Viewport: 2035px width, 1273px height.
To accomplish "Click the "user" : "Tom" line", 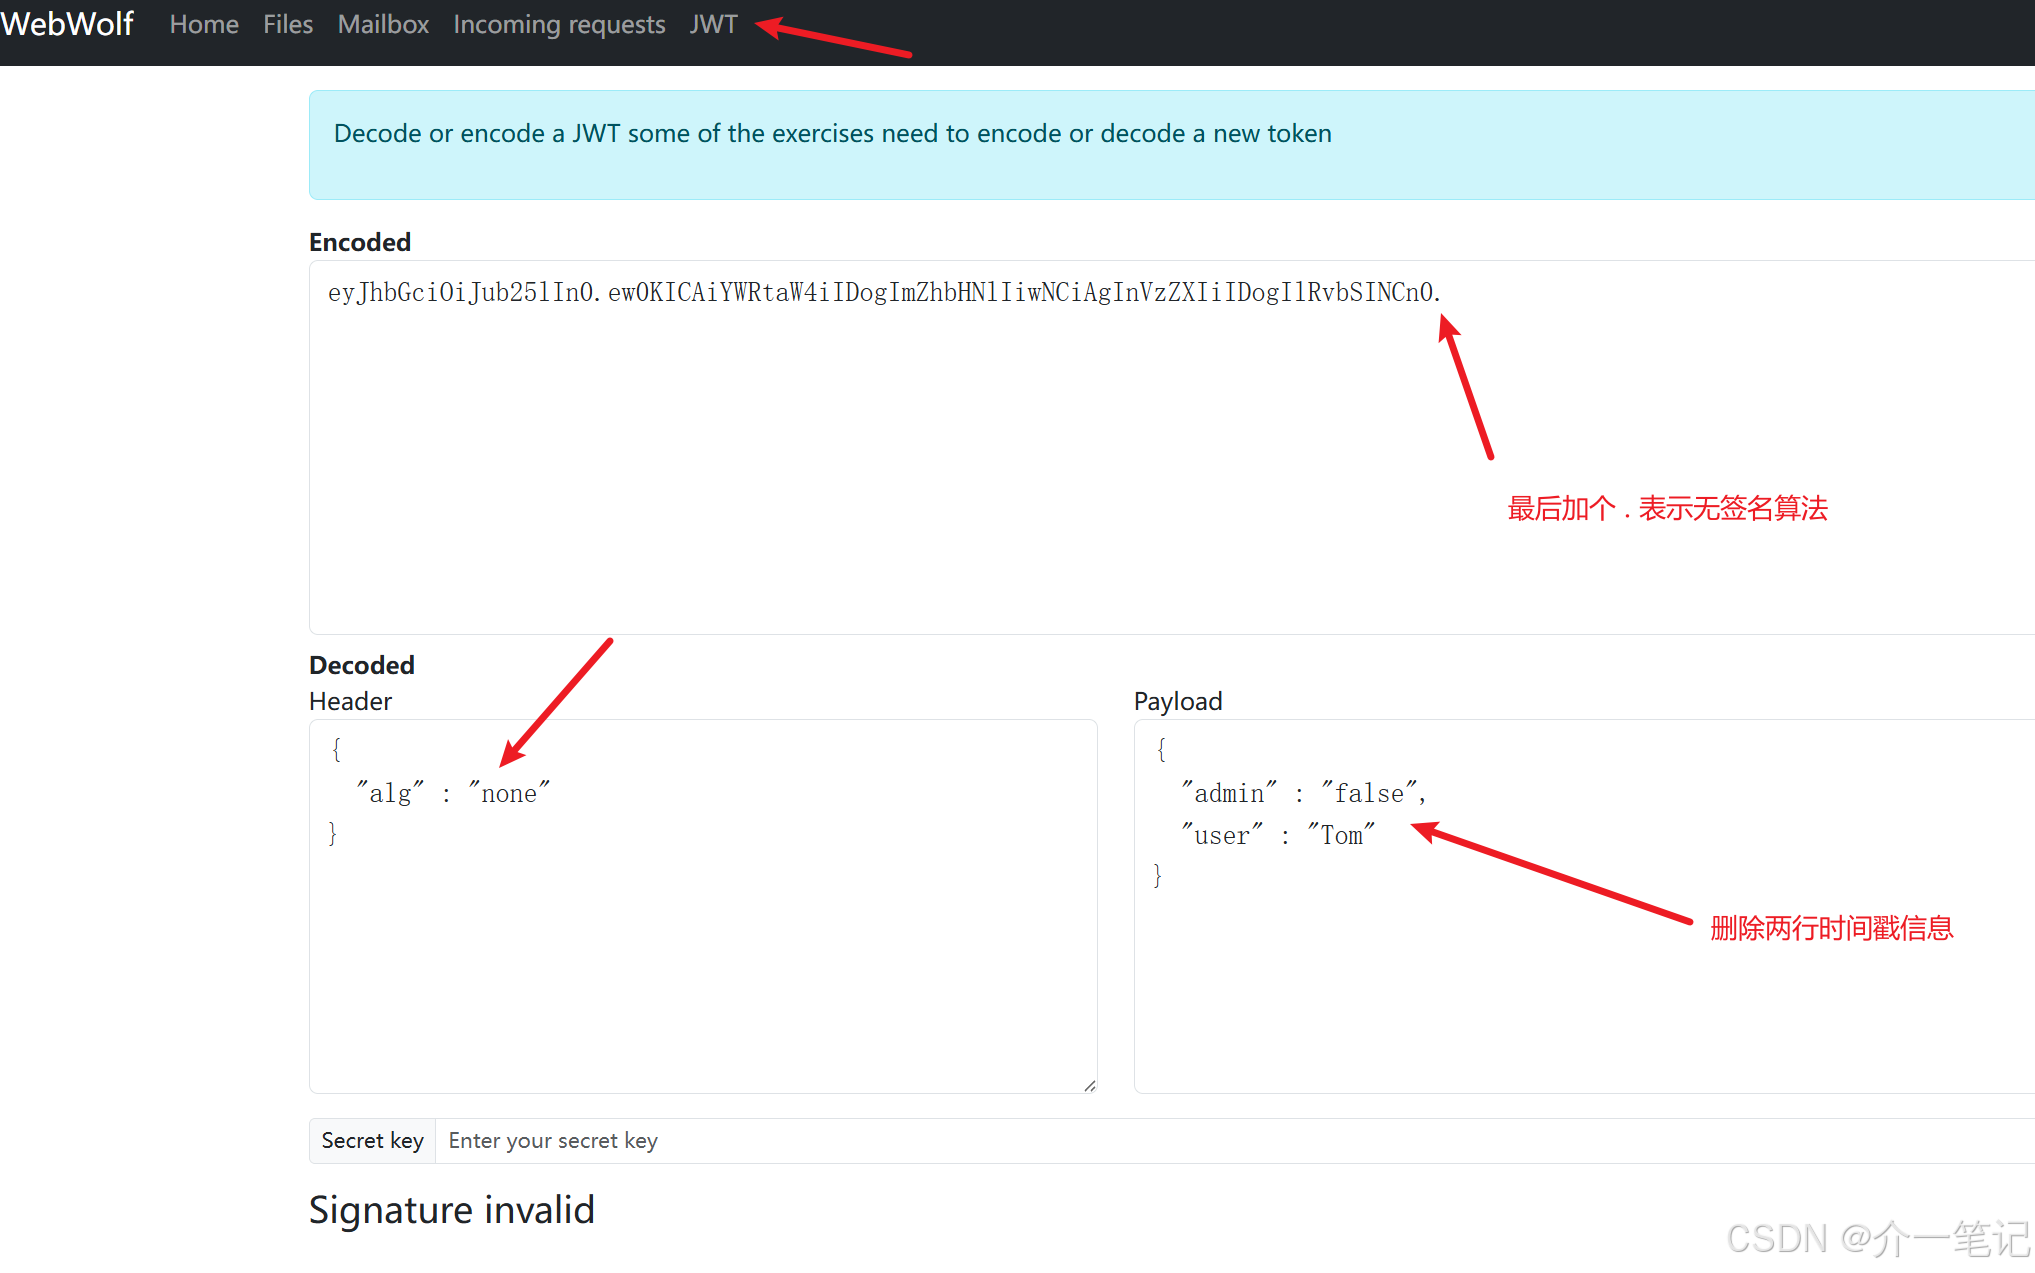I will pyautogui.click(x=1277, y=835).
